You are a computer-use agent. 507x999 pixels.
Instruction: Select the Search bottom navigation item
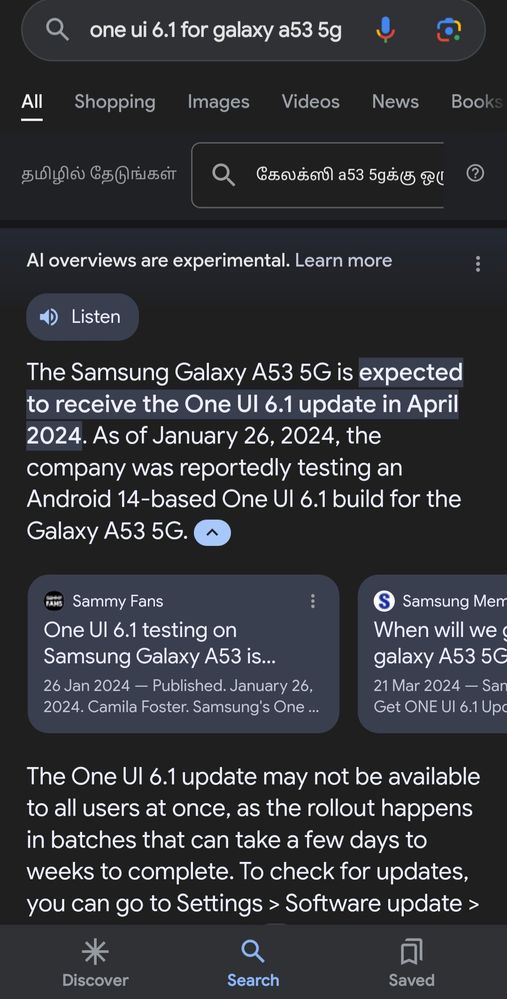coord(253,963)
